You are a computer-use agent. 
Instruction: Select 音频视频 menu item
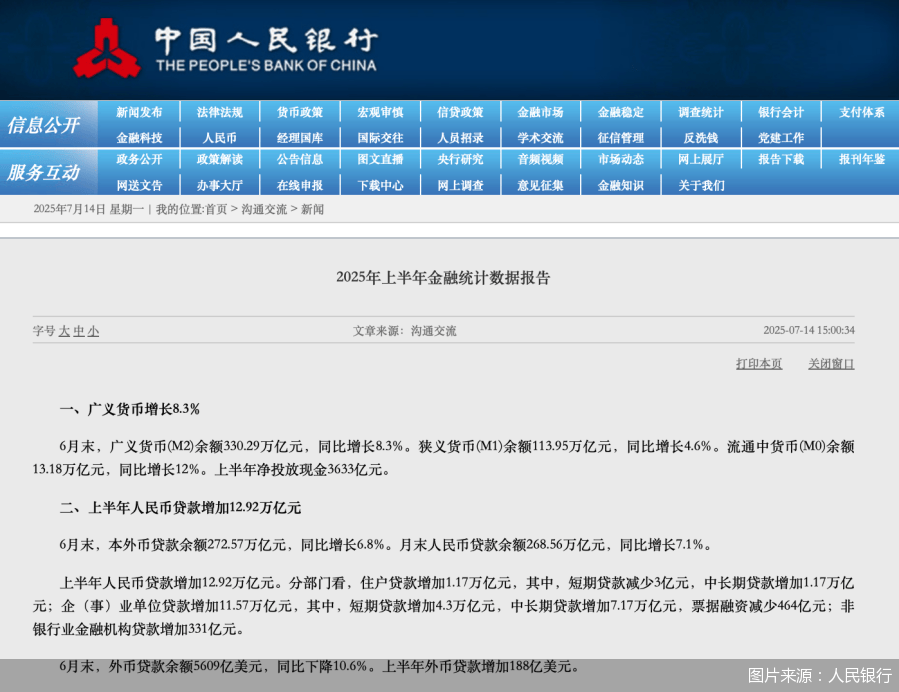tap(541, 159)
